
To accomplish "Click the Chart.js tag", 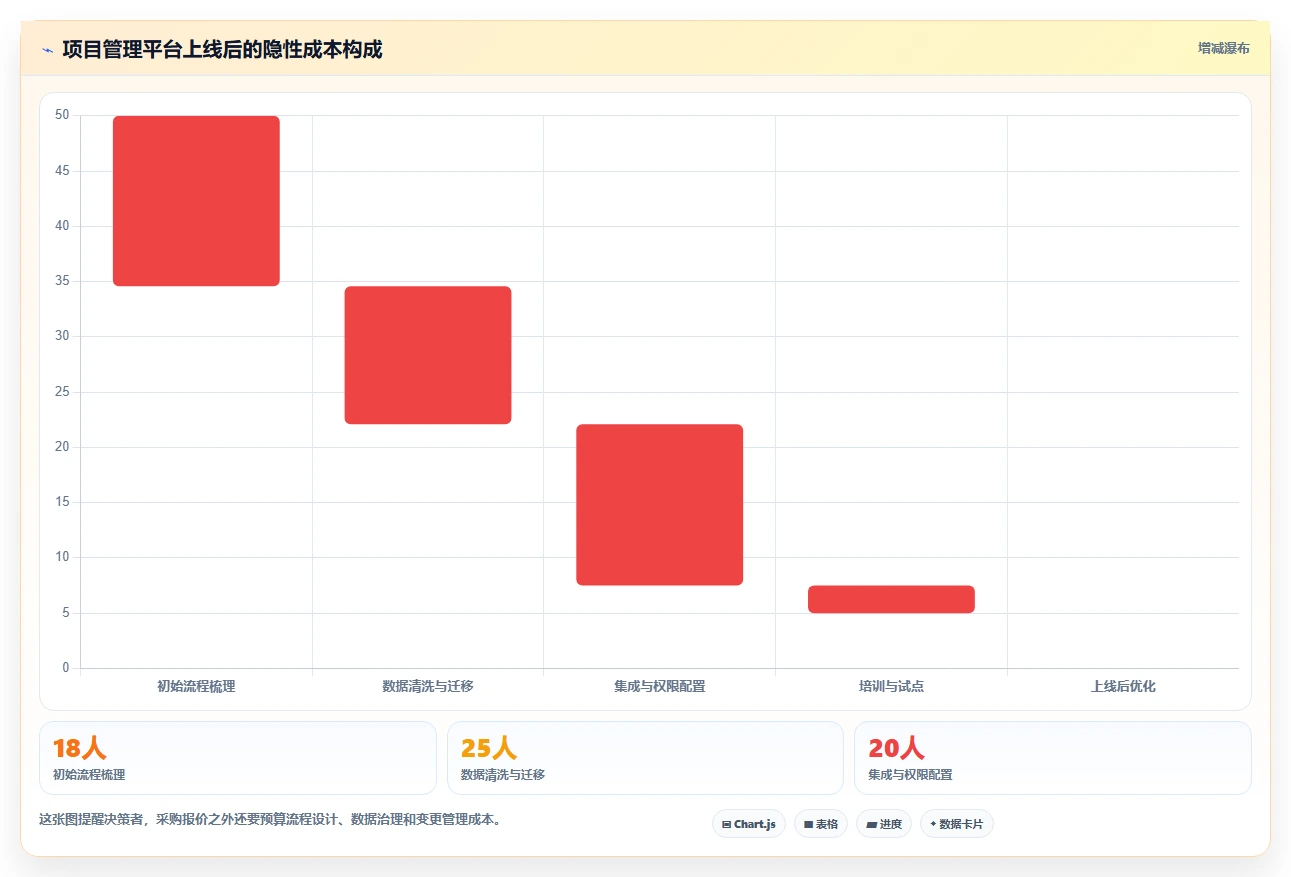I will point(749,824).
